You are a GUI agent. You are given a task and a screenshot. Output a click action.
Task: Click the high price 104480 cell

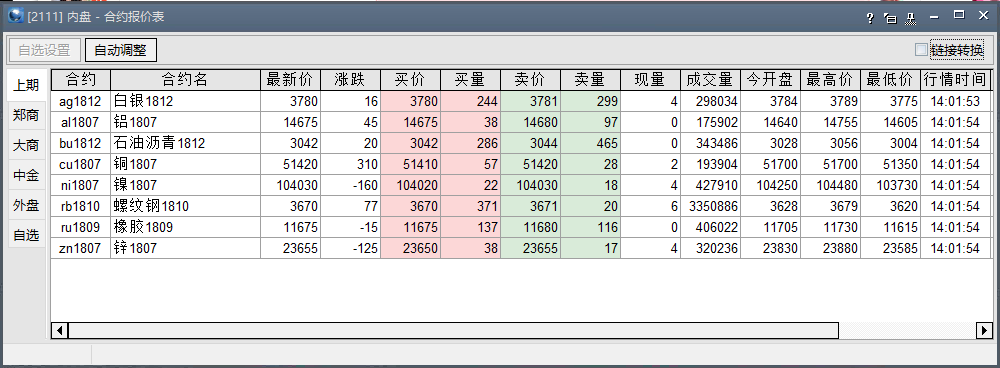830,186
